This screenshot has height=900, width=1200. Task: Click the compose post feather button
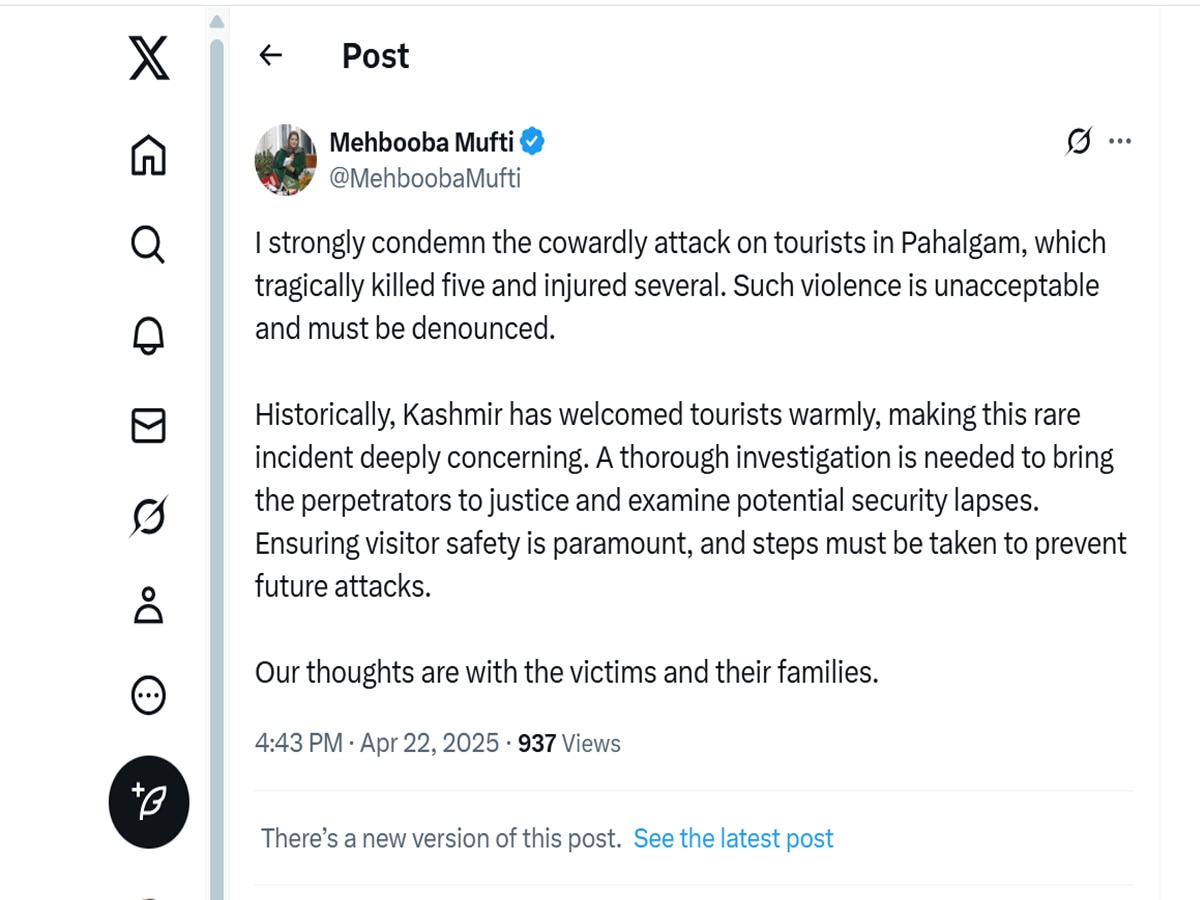point(149,802)
